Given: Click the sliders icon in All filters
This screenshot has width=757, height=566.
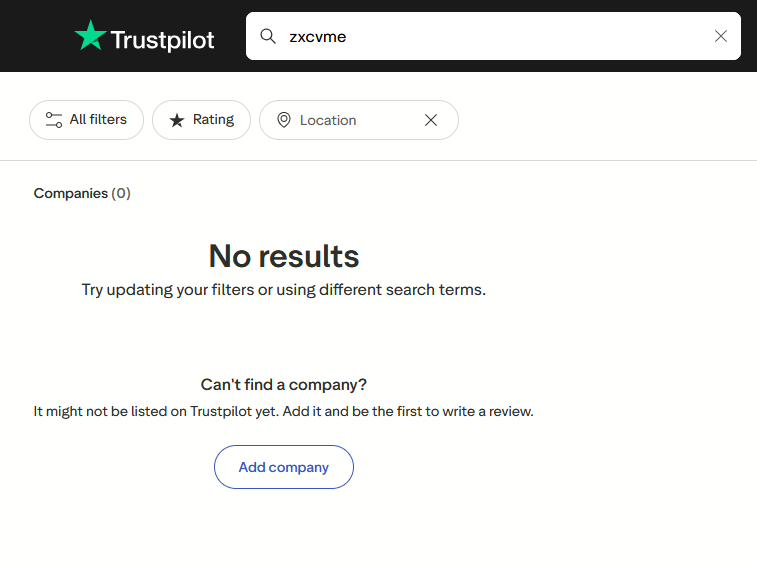Looking at the screenshot, I should [x=54, y=120].
